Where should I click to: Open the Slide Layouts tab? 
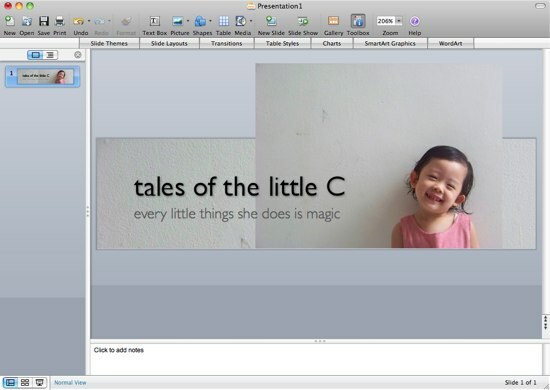[169, 43]
